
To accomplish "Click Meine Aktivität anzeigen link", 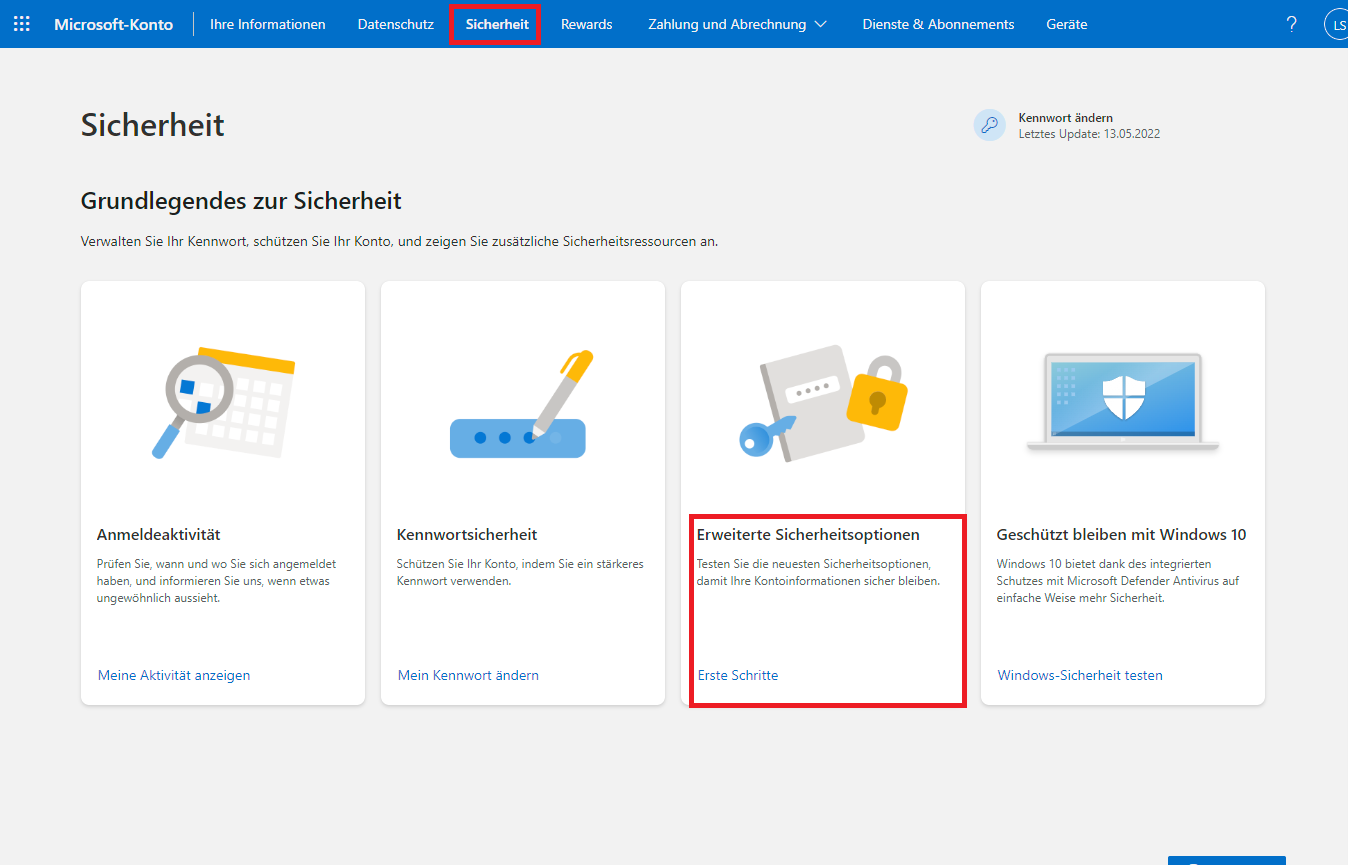I will (x=174, y=675).
